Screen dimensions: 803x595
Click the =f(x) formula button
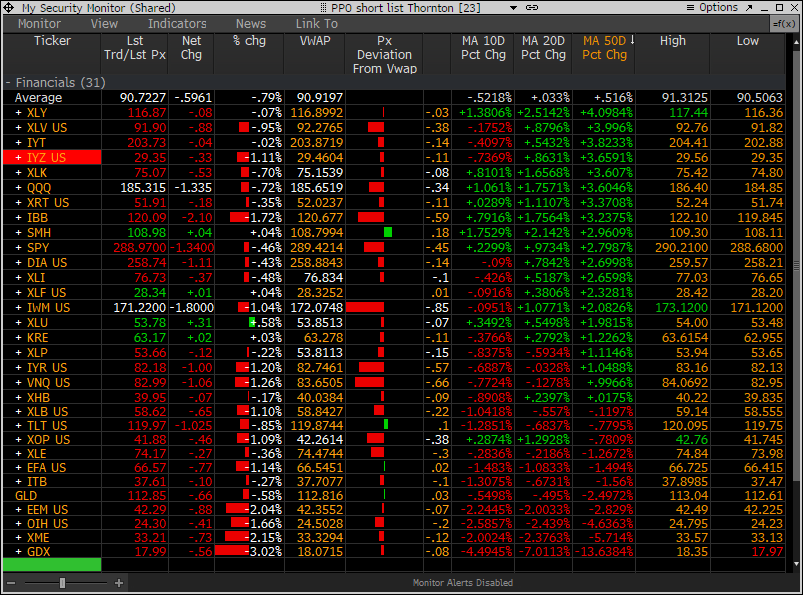pyautogui.click(x=784, y=24)
